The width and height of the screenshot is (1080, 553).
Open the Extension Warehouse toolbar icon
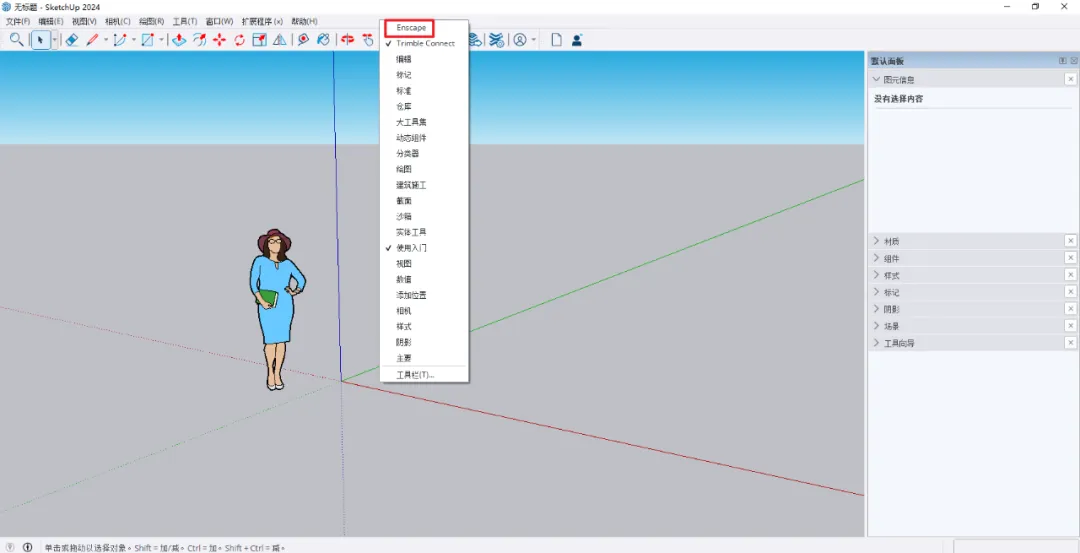click(x=496, y=40)
